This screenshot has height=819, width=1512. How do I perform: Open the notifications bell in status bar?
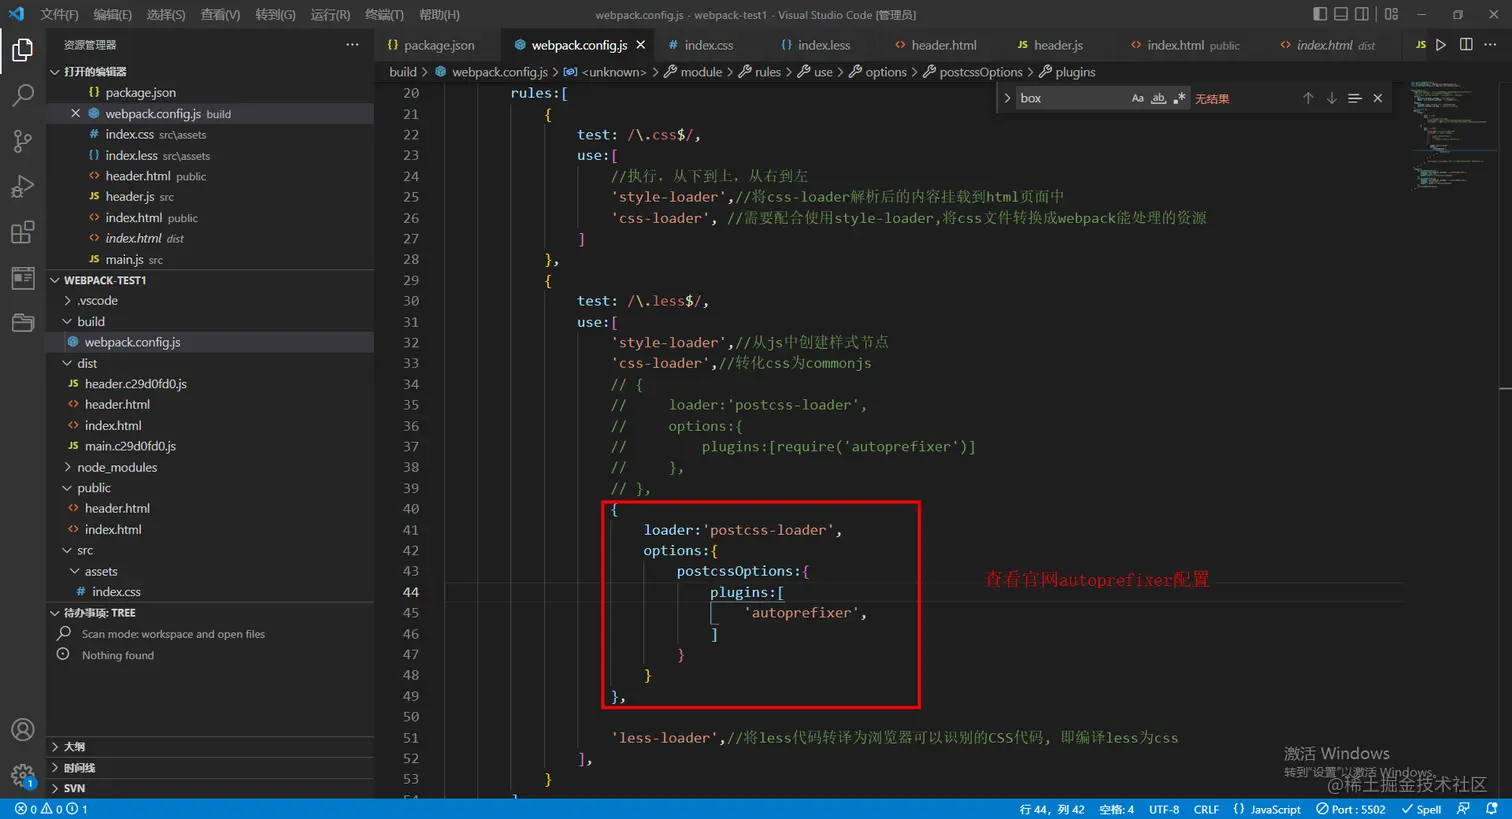pos(1492,809)
